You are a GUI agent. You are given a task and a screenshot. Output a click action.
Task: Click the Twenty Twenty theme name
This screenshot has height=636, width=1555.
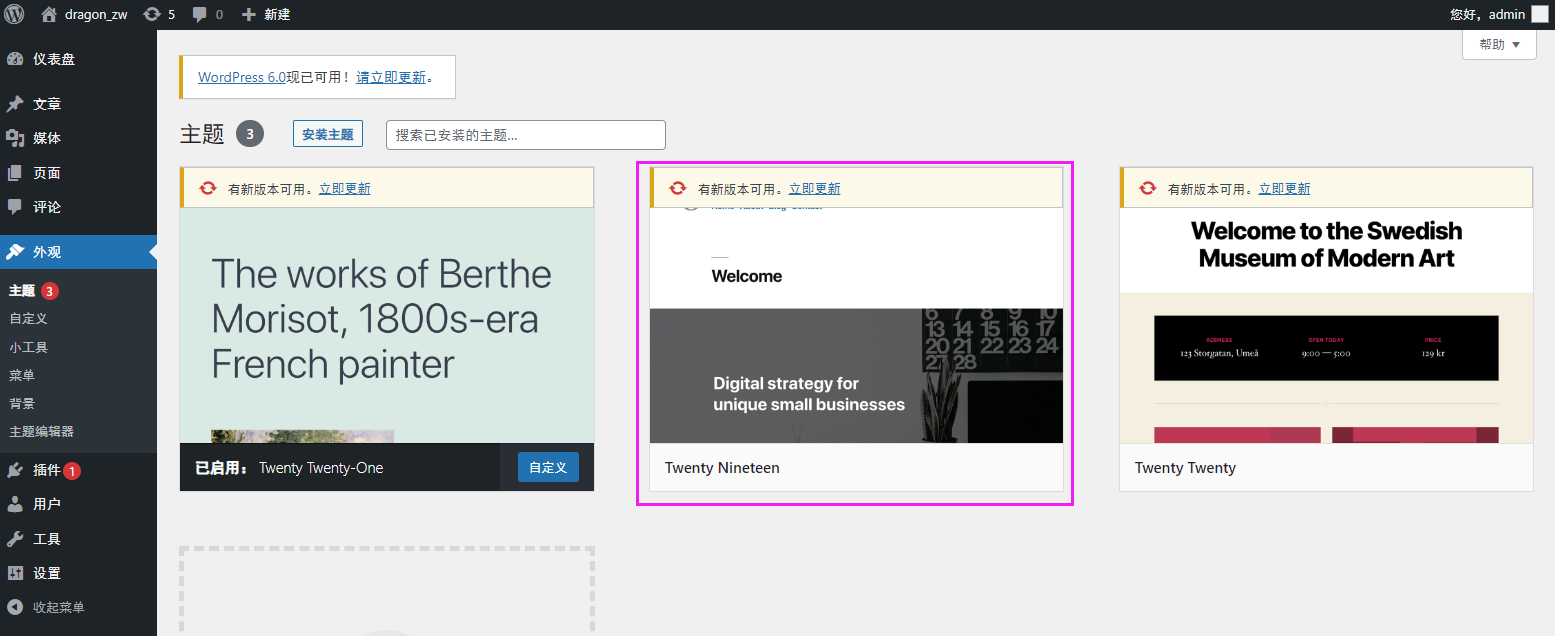(x=1185, y=468)
